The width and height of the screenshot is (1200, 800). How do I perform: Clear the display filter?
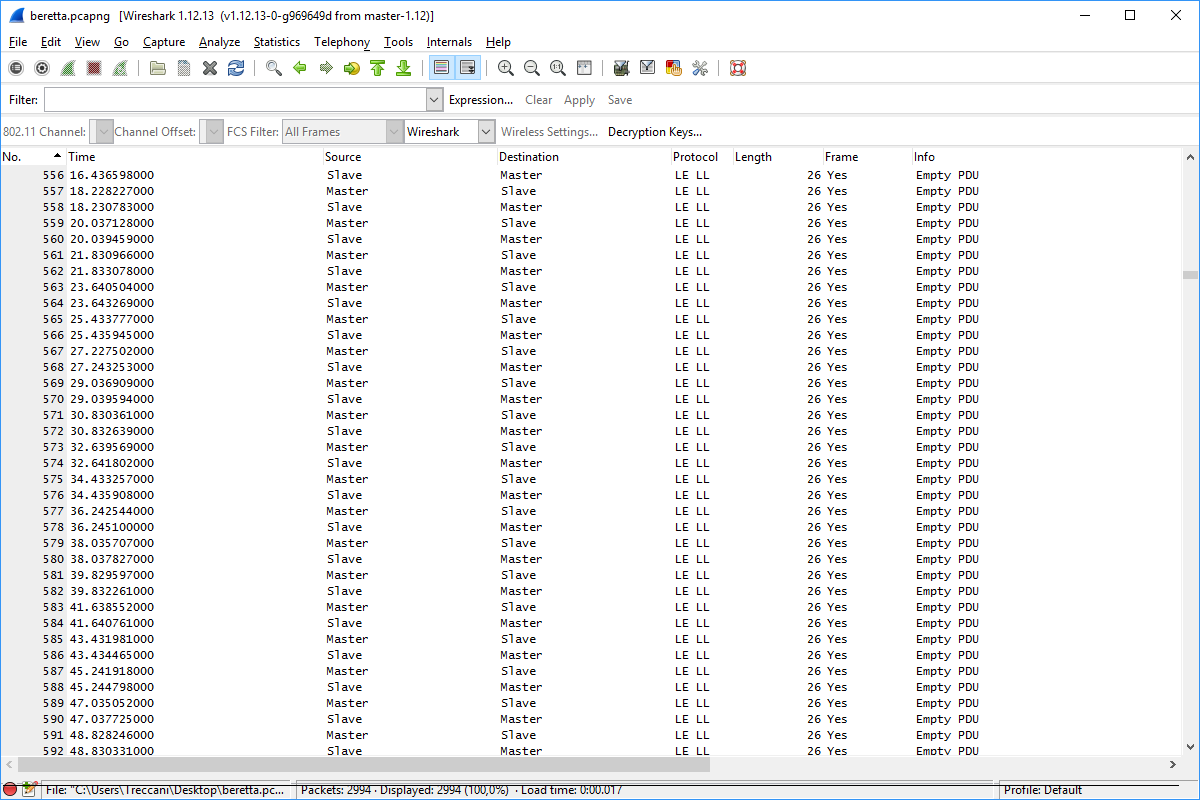pos(539,100)
